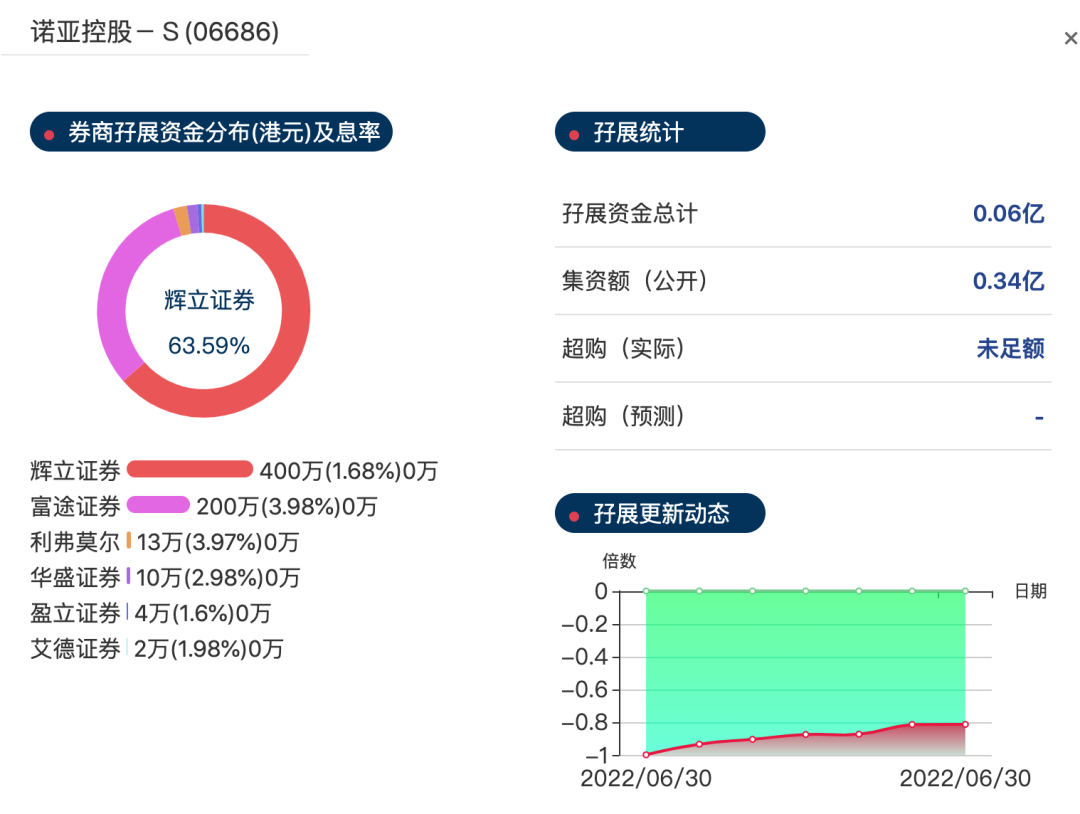The height and width of the screenshot is (814, 1080).
Task: Click the purple 华盛证券 legend marker
Action: [129, 576]
